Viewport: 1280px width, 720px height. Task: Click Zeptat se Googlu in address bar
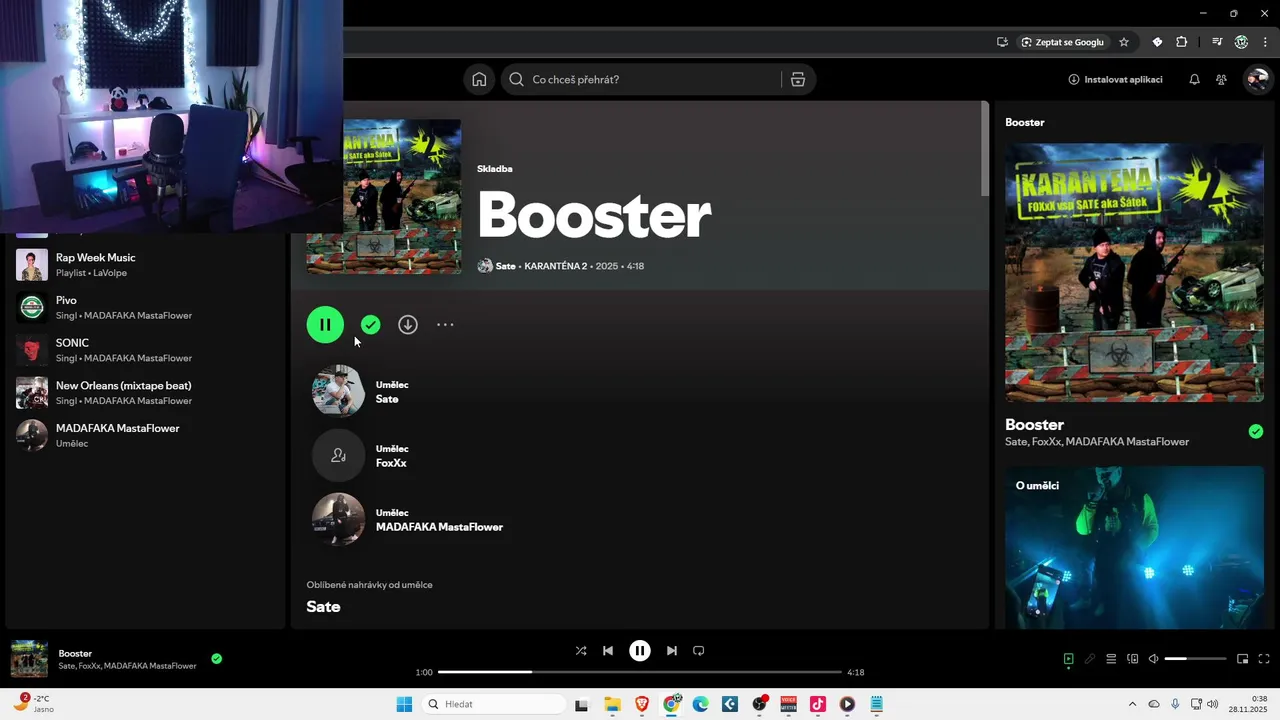pos(1062,42)
